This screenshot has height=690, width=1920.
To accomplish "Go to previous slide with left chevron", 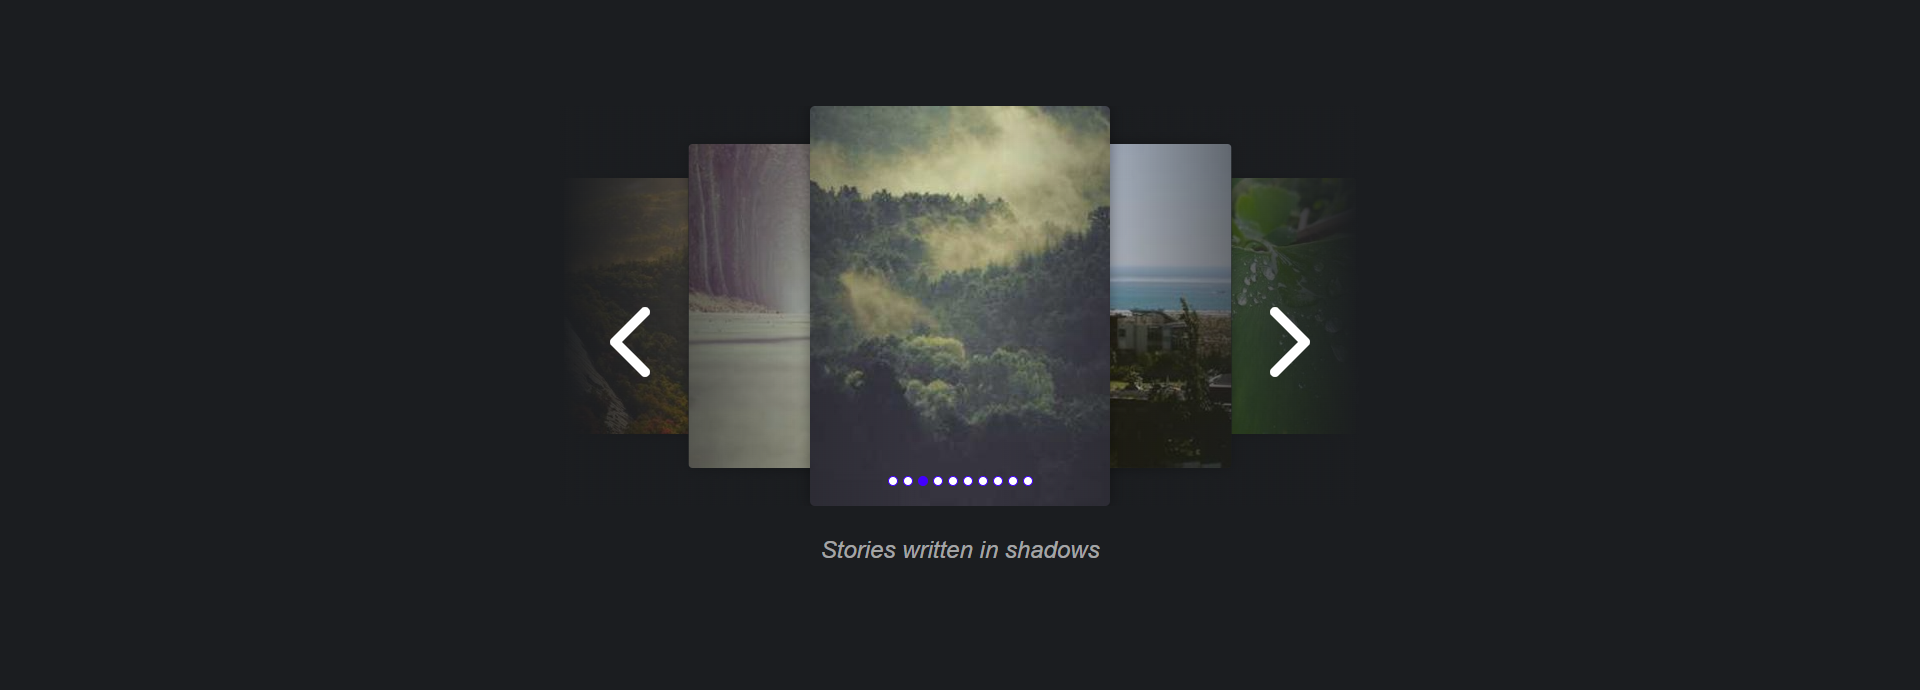I will (x=630, y=342).
